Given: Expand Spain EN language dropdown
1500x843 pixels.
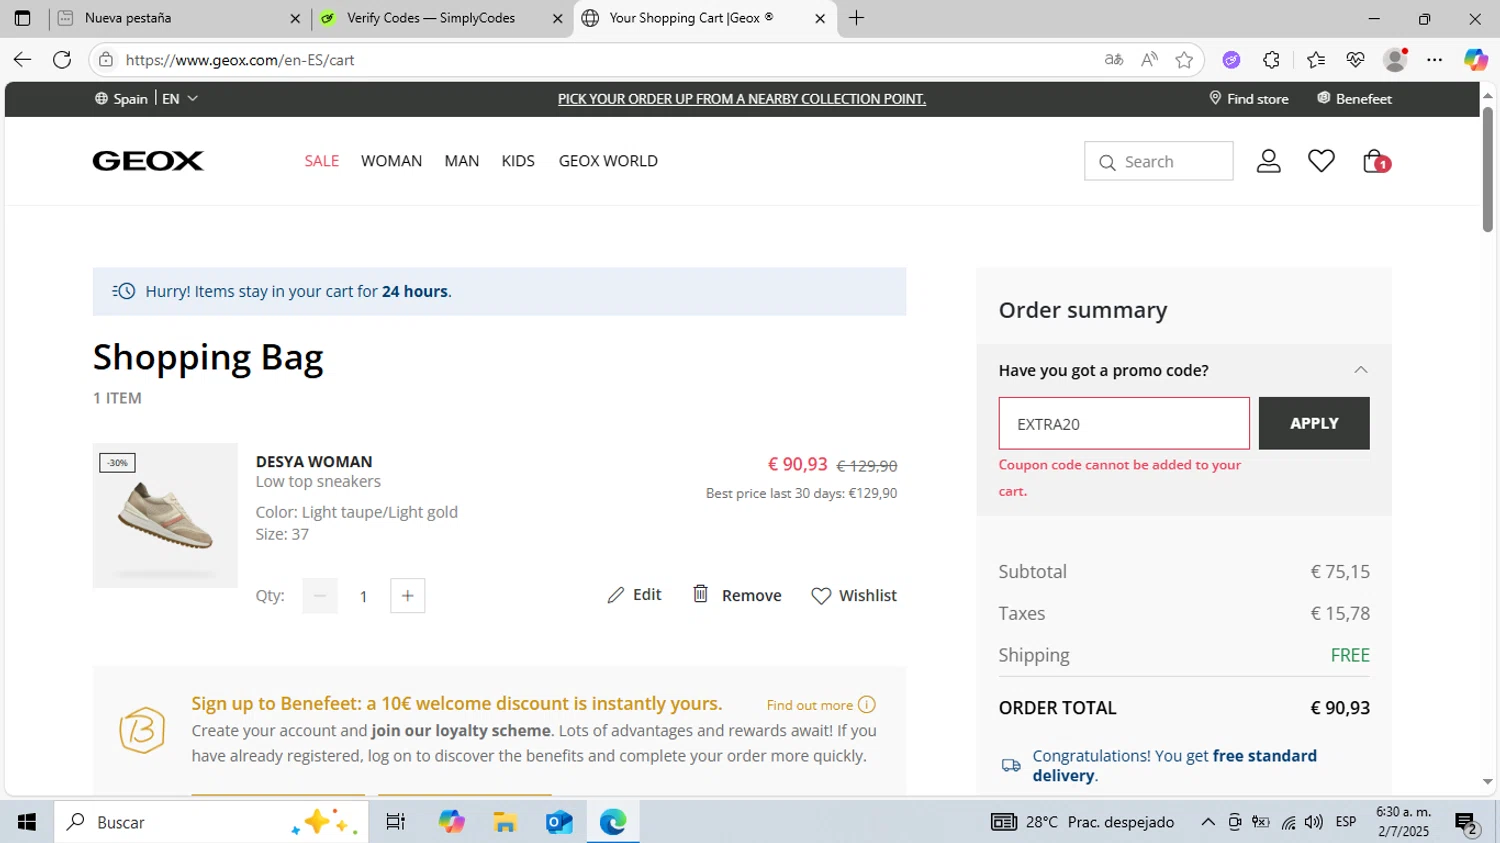Looking at the screenshot, I should [x=146, y=98].
